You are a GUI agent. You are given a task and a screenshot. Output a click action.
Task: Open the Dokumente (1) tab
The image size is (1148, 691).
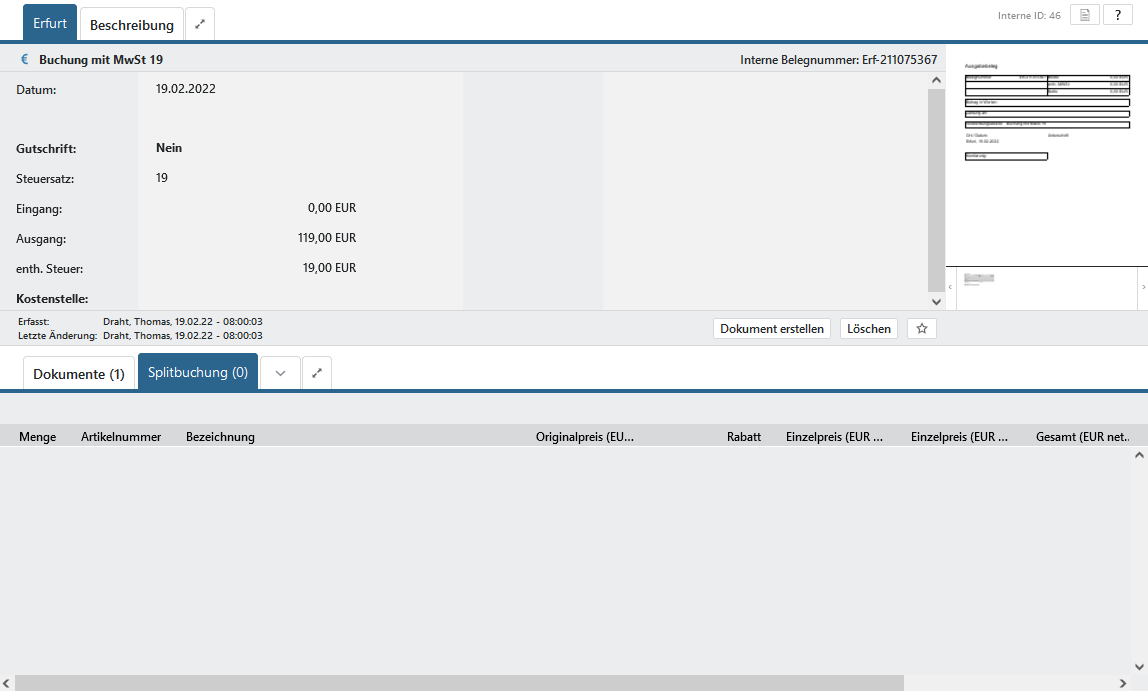[79, 374]
